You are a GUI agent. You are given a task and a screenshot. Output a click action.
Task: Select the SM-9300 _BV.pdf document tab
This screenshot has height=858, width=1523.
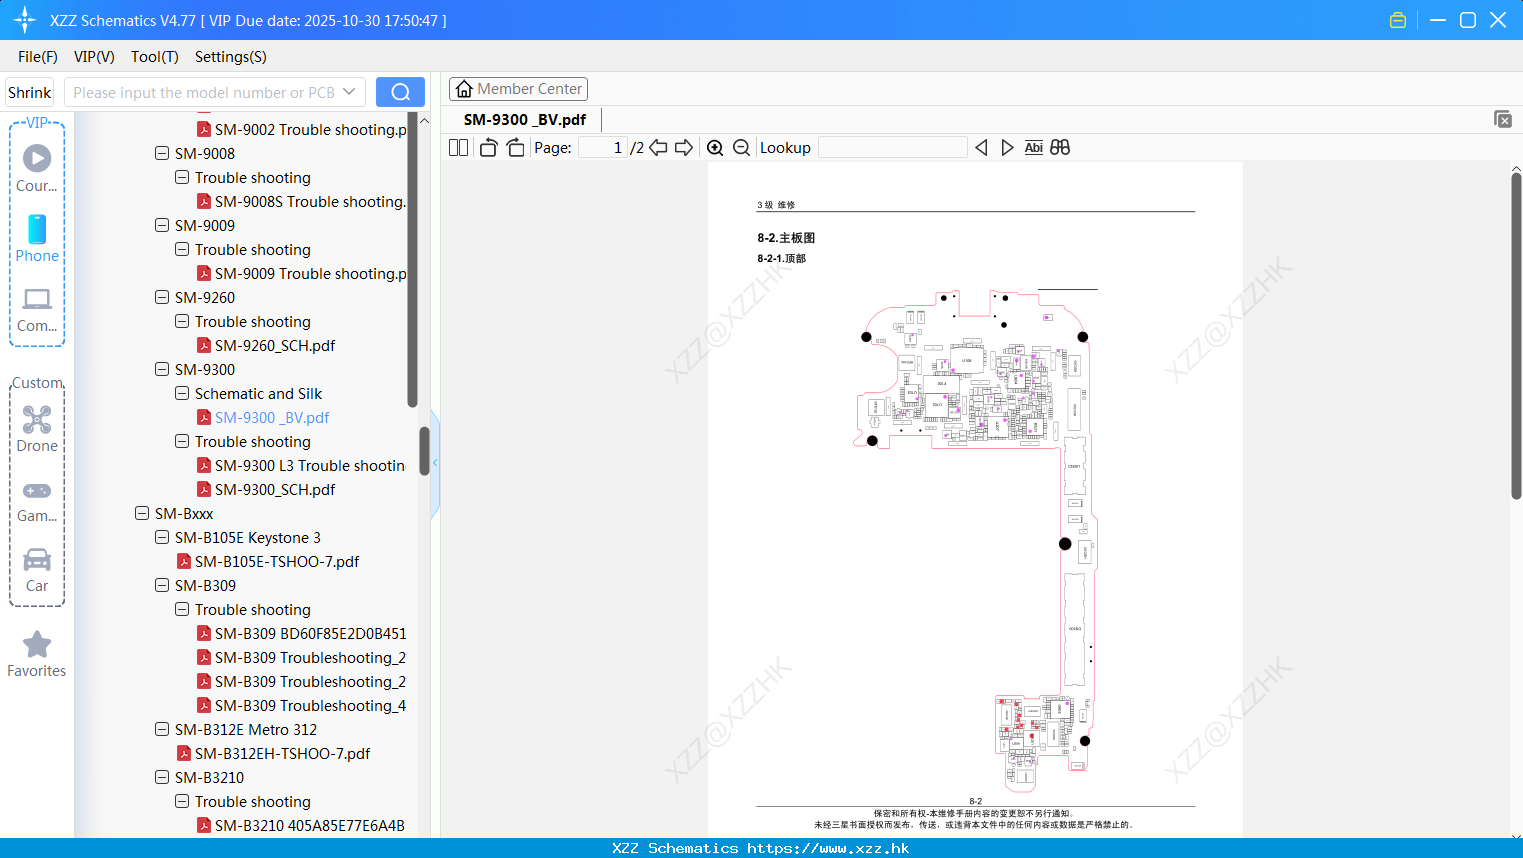click(x=525, y=119)
